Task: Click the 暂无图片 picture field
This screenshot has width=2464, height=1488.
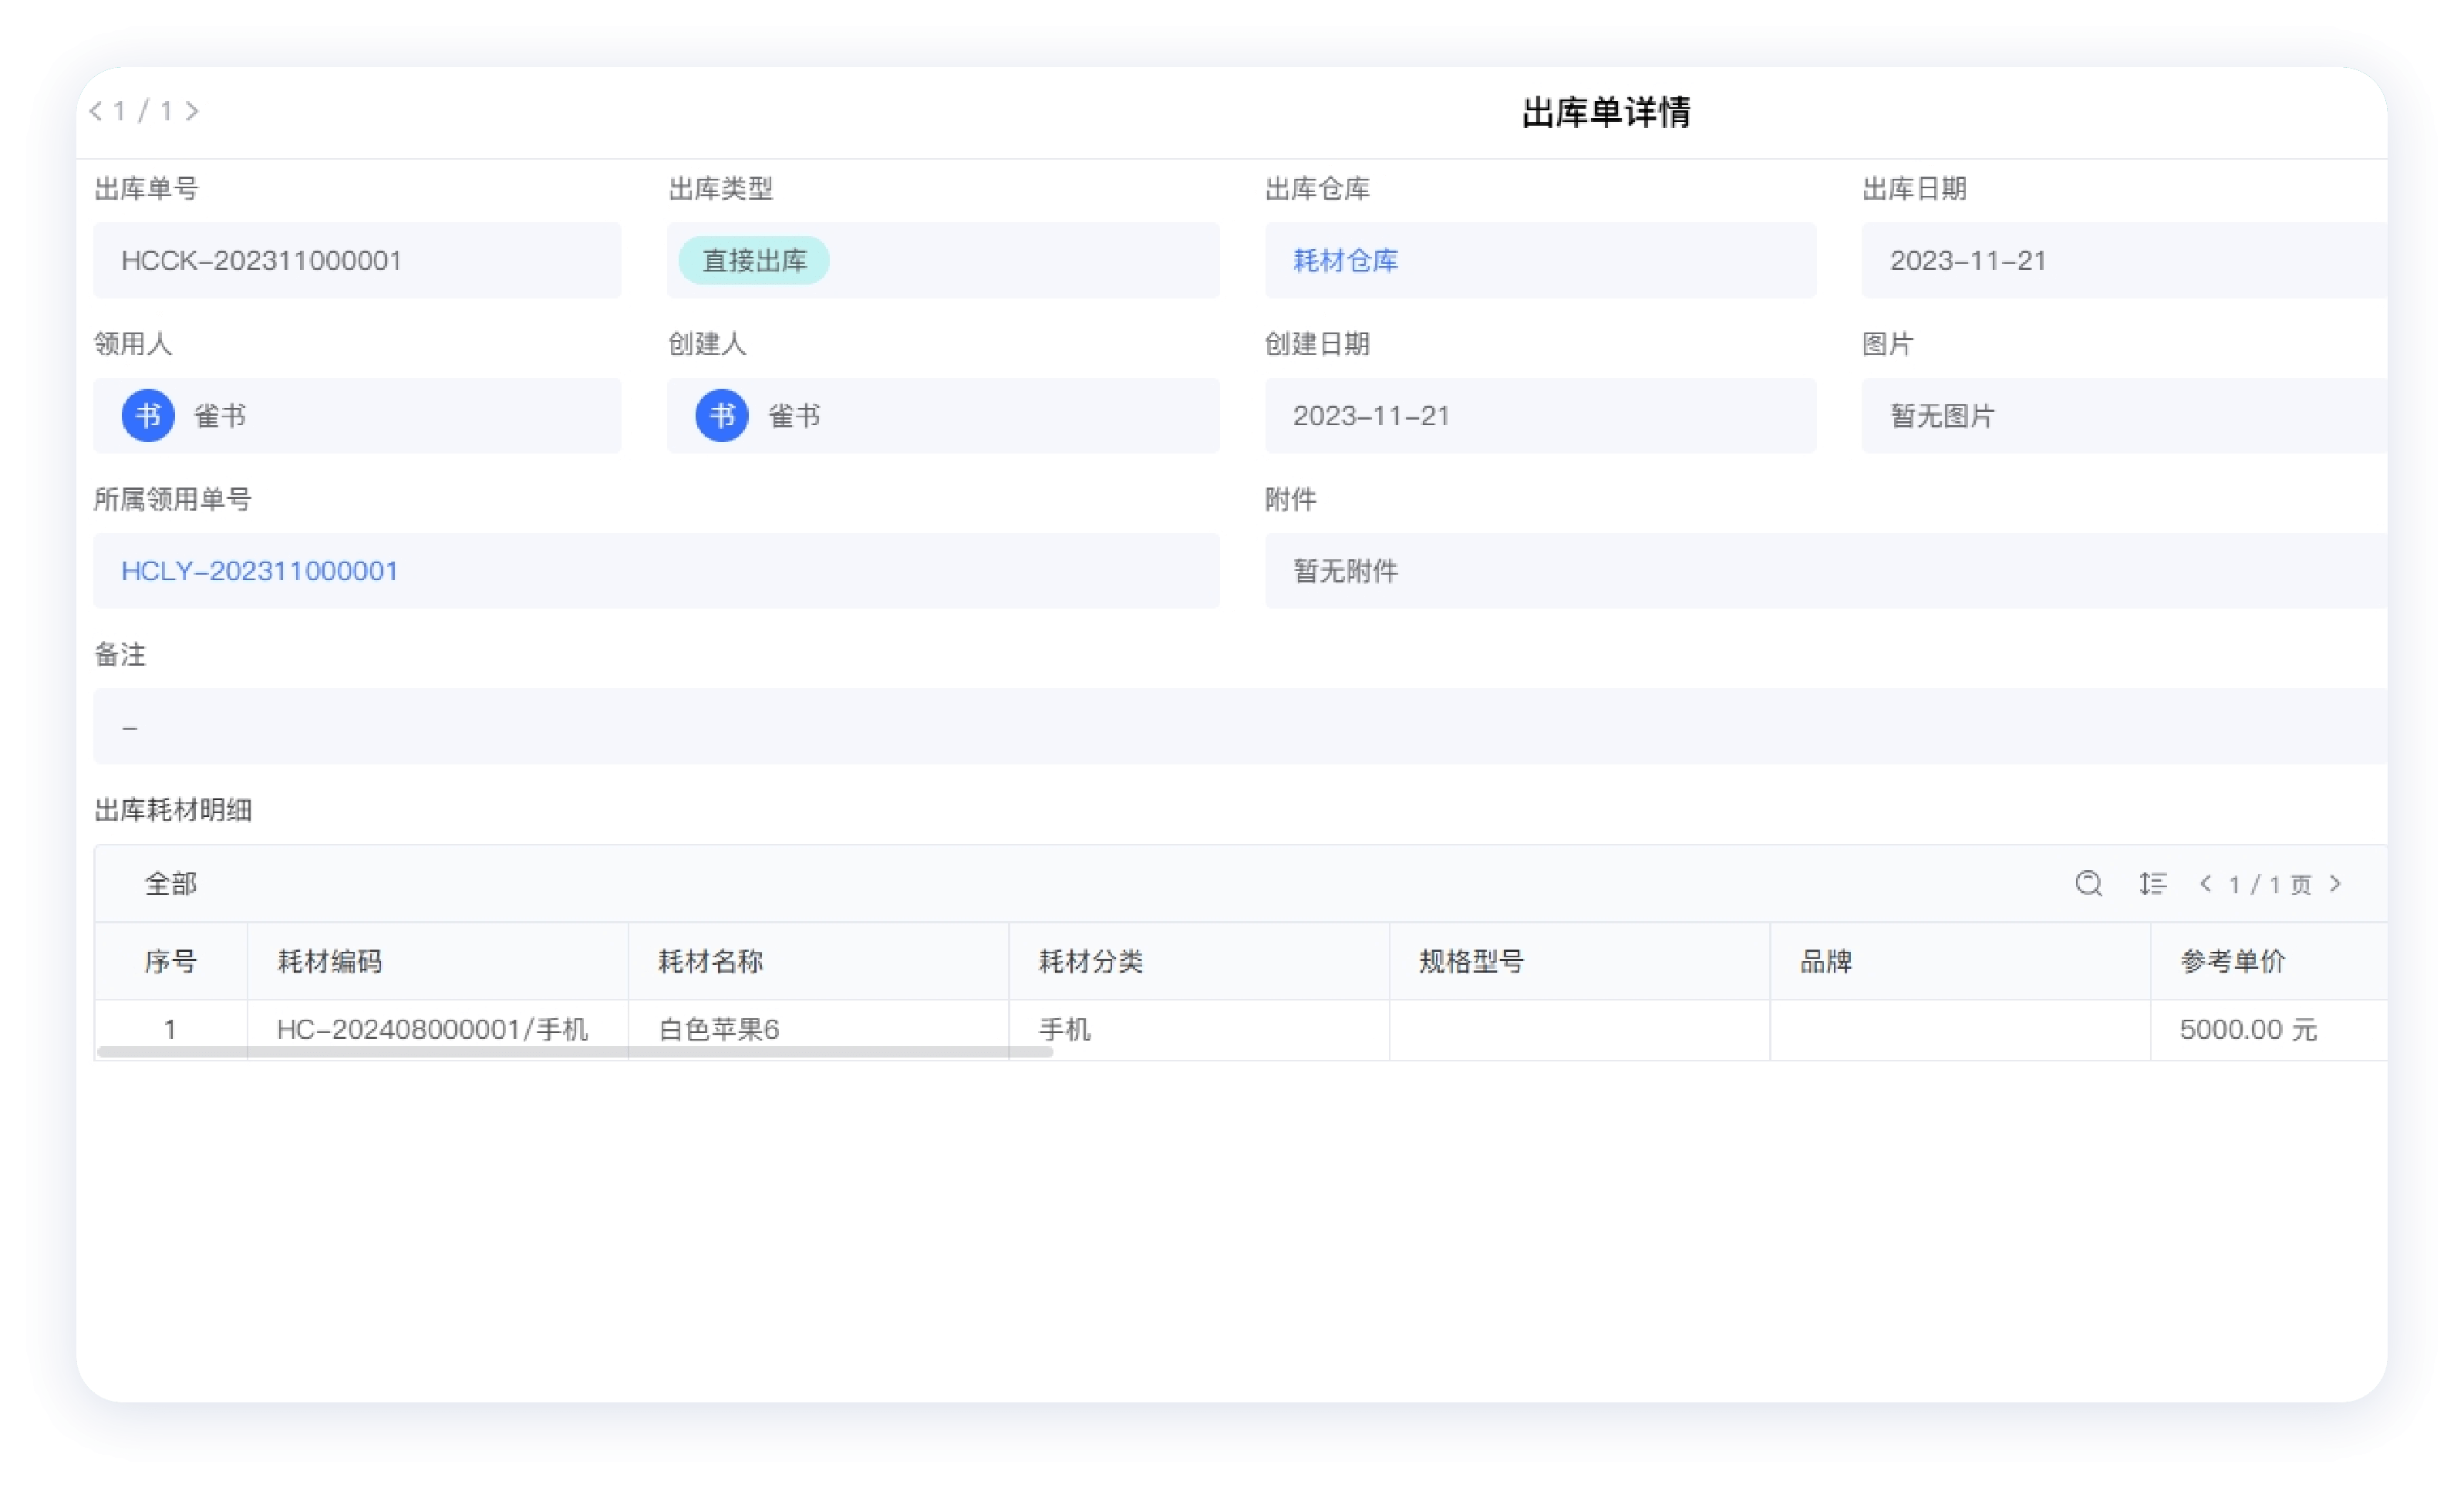Action: click(2124, 416)
